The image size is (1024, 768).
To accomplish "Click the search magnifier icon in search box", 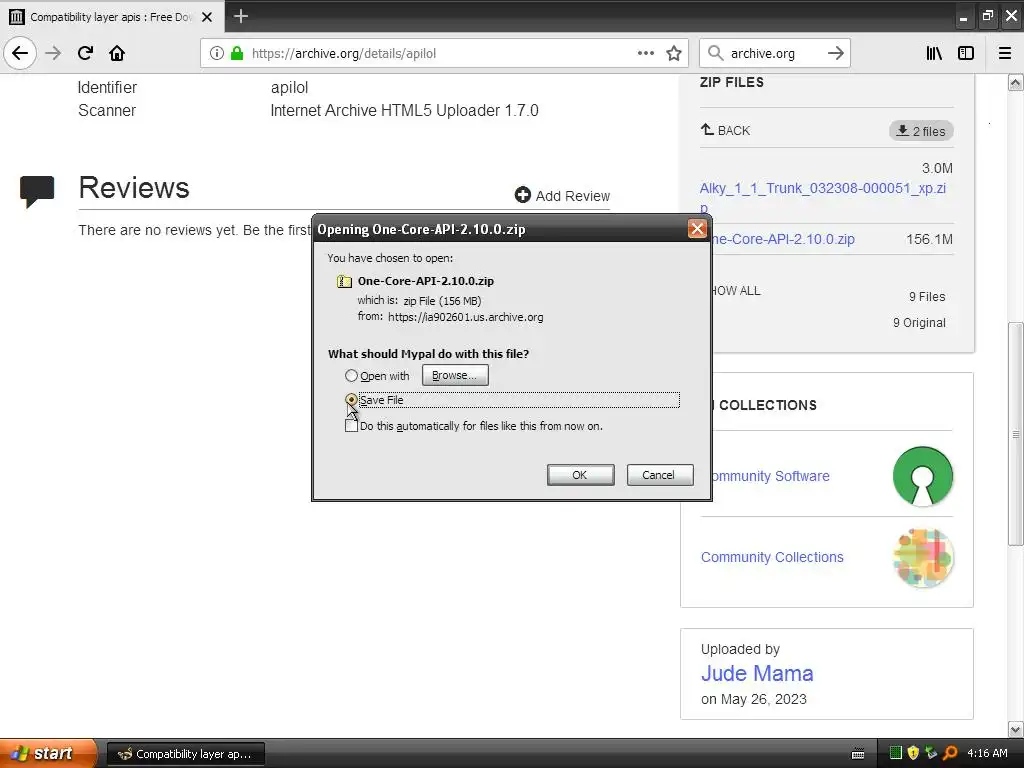I will coord(716,53).
